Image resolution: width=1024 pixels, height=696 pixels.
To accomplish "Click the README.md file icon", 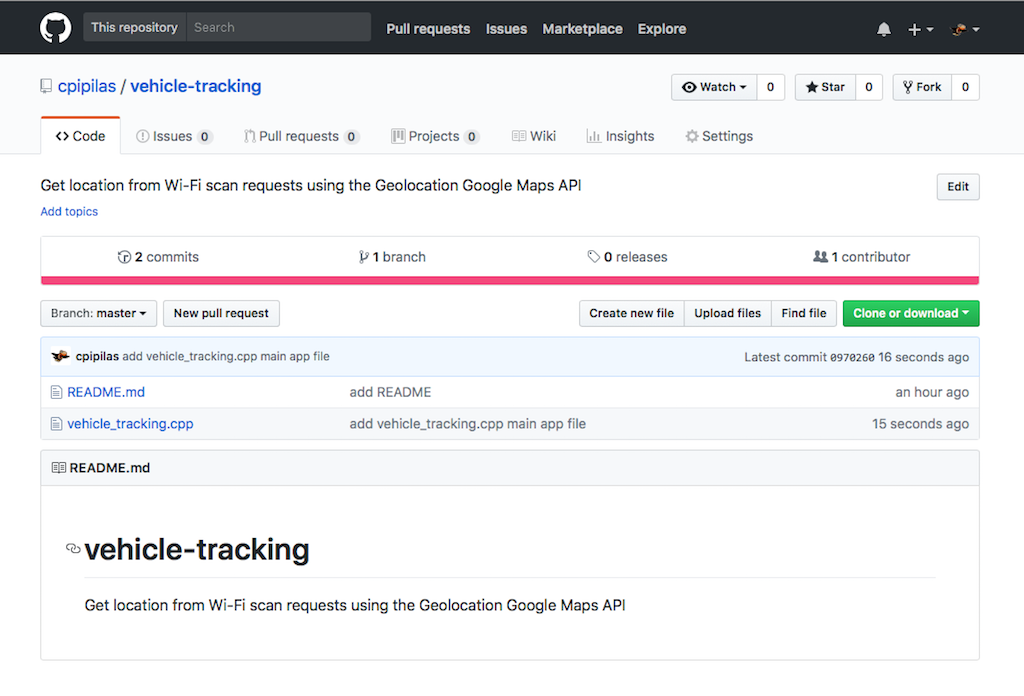I will pos(57,392).
